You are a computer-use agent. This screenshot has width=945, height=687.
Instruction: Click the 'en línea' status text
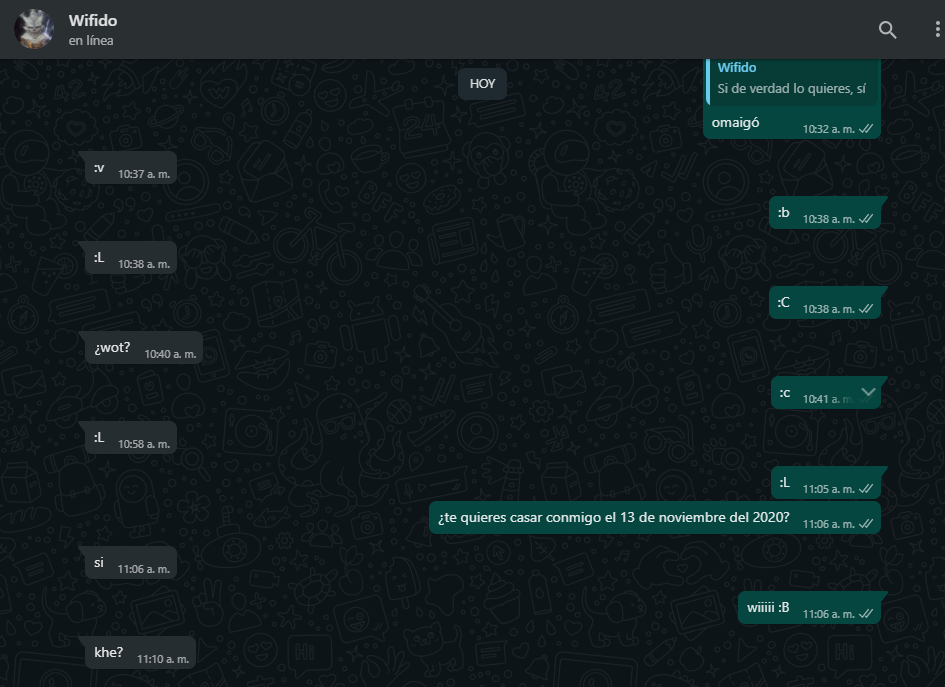[x=91, y=41]
